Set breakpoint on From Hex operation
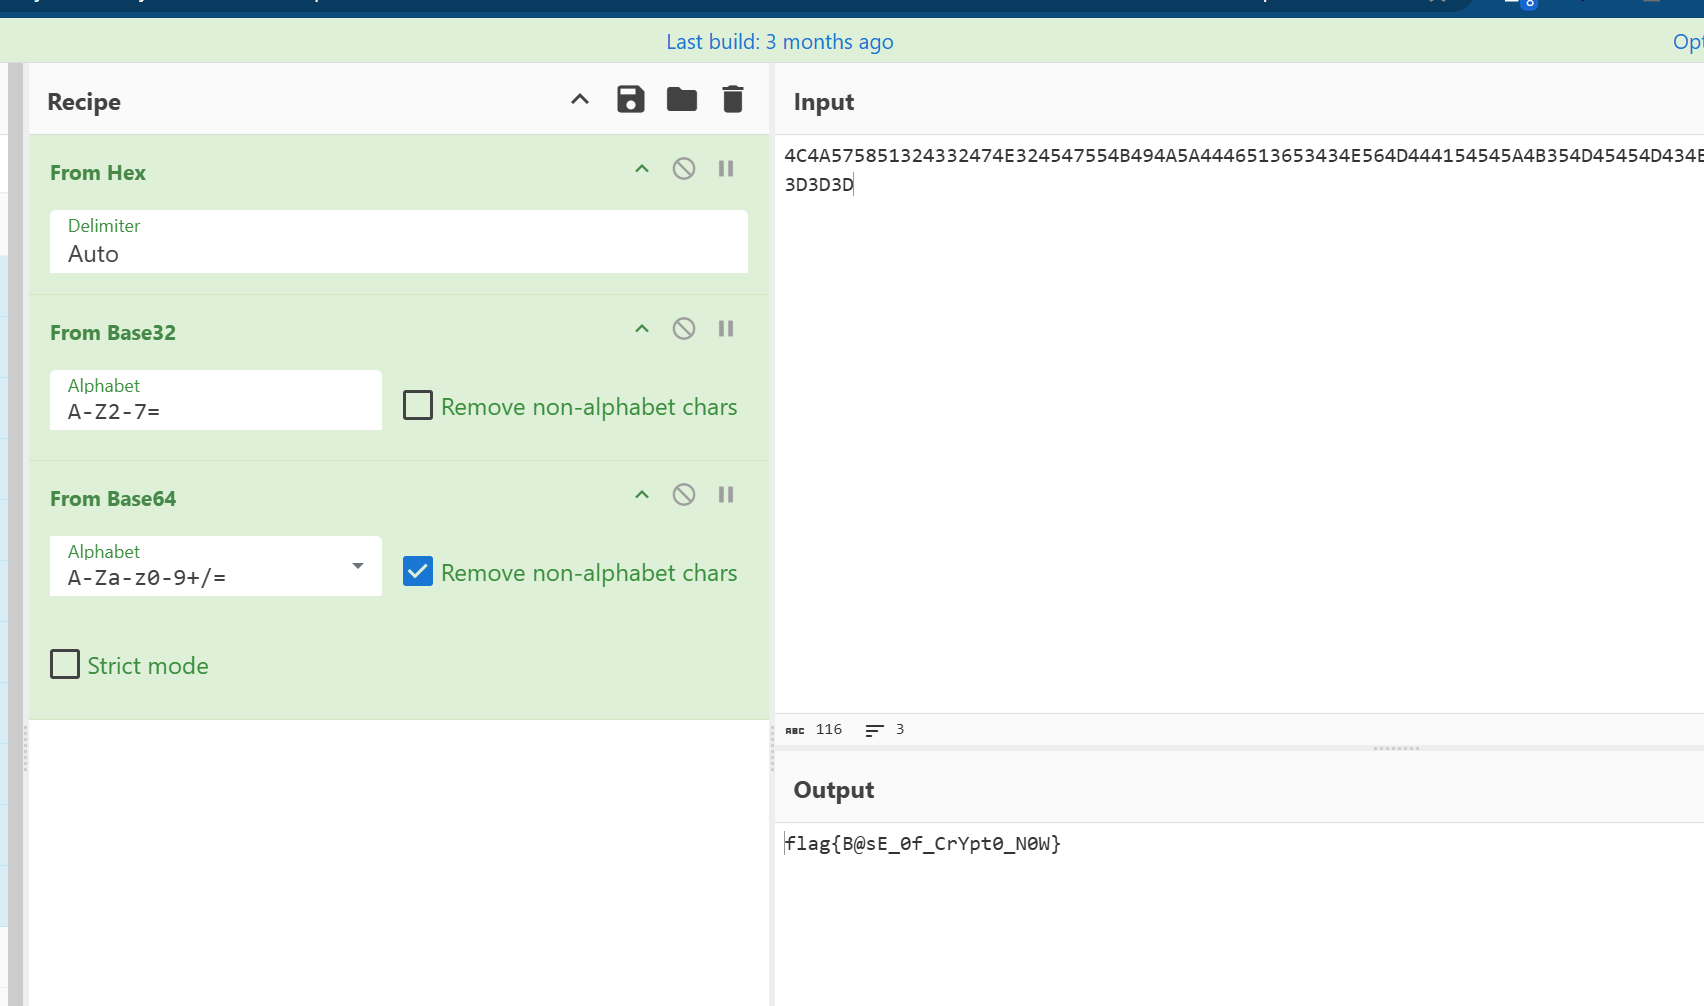Viewport: 1704px width, 1006px height. tap(726, 169)
